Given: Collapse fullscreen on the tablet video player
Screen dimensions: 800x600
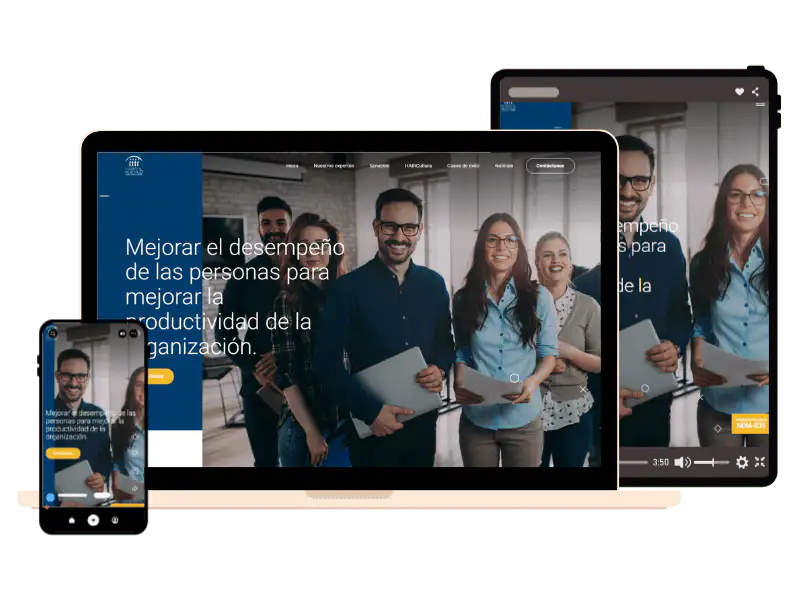Looking at the screenshot, I should tap(760, 462).
